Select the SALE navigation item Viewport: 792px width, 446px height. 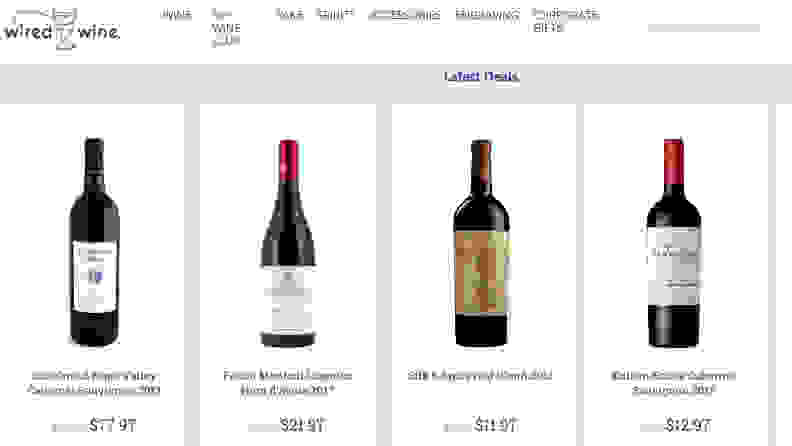290,14
